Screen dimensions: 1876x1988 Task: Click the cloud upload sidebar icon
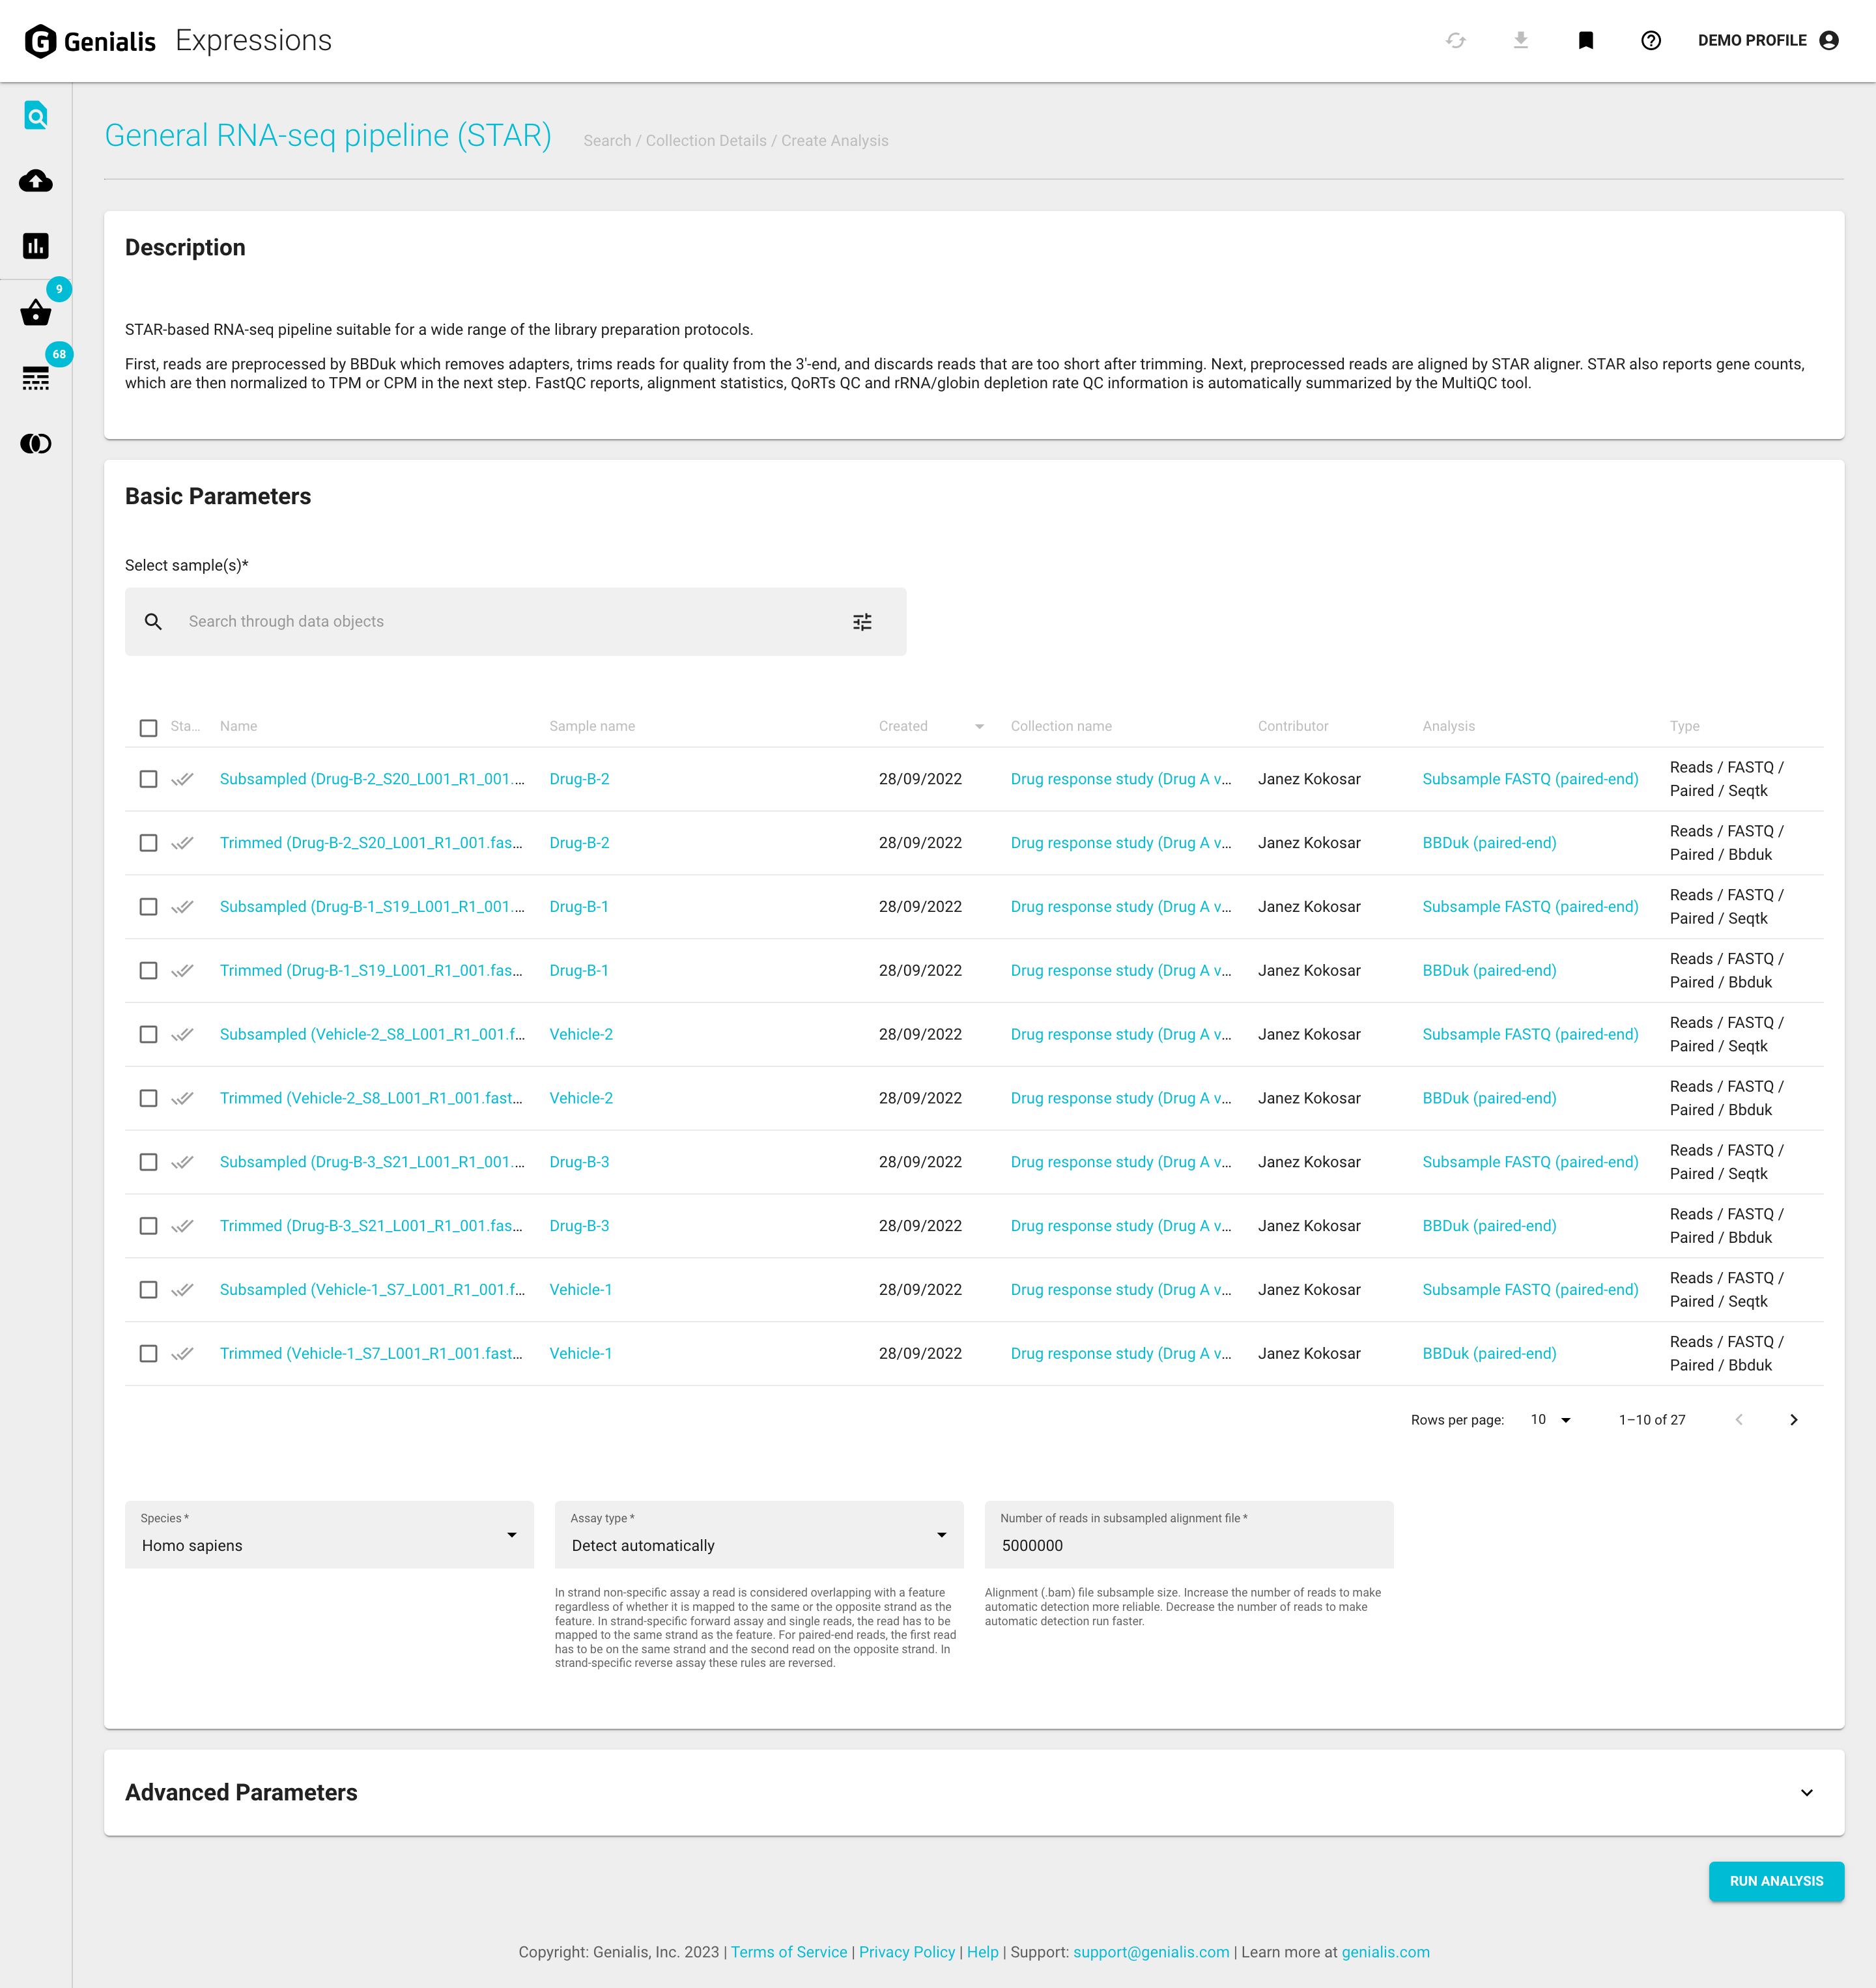point(36,181)
